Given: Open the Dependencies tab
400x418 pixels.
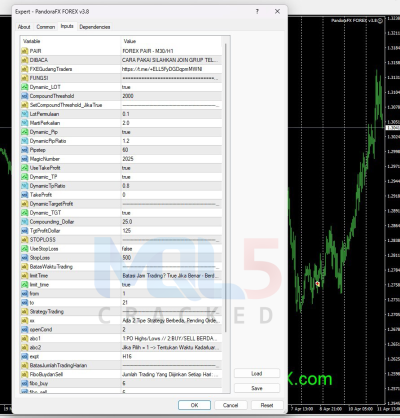Looking at the screenshot, I should click(95, 27).
